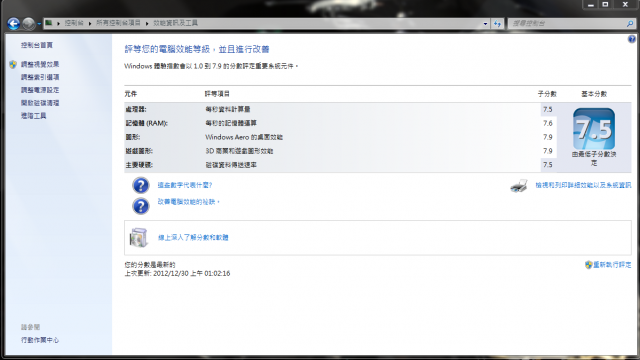Open the 改善電腦效能的祕訣 link
Screen dimensions: 640x360
click(189, 202)
